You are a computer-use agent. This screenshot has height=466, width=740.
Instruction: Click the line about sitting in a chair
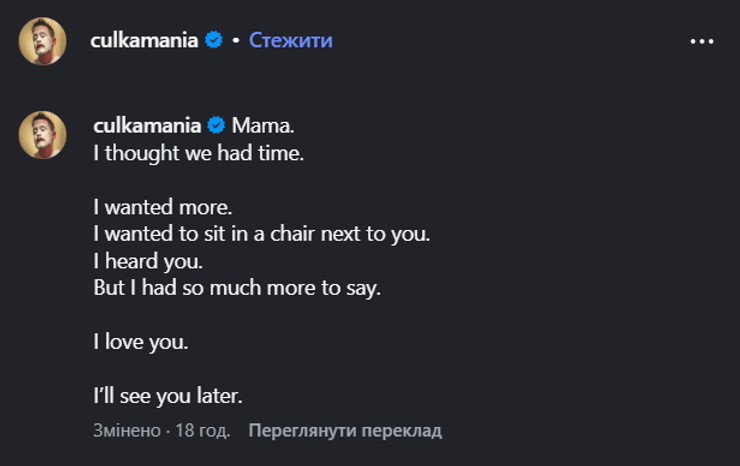point(260,234)
